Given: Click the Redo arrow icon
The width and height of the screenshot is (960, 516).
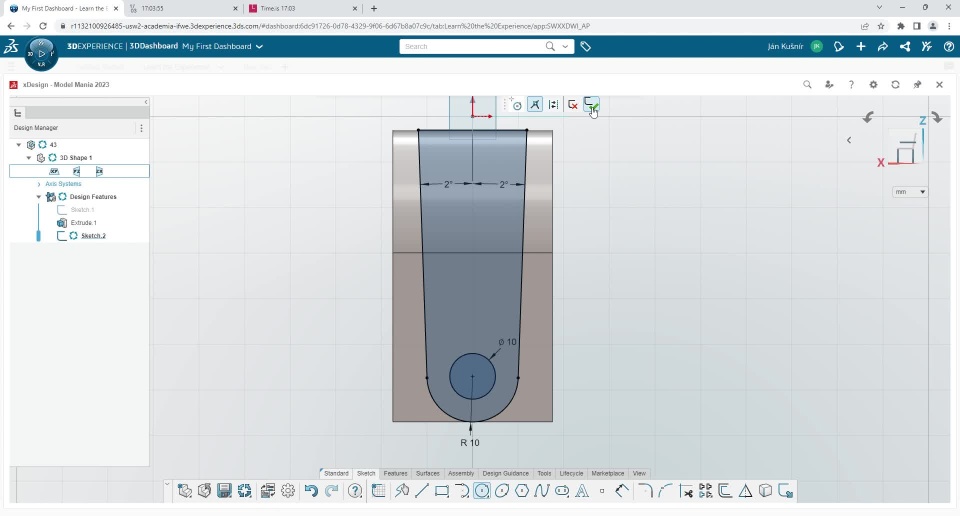Looking at the screenshot, I should pyautogui.click(x=331, y=491).
